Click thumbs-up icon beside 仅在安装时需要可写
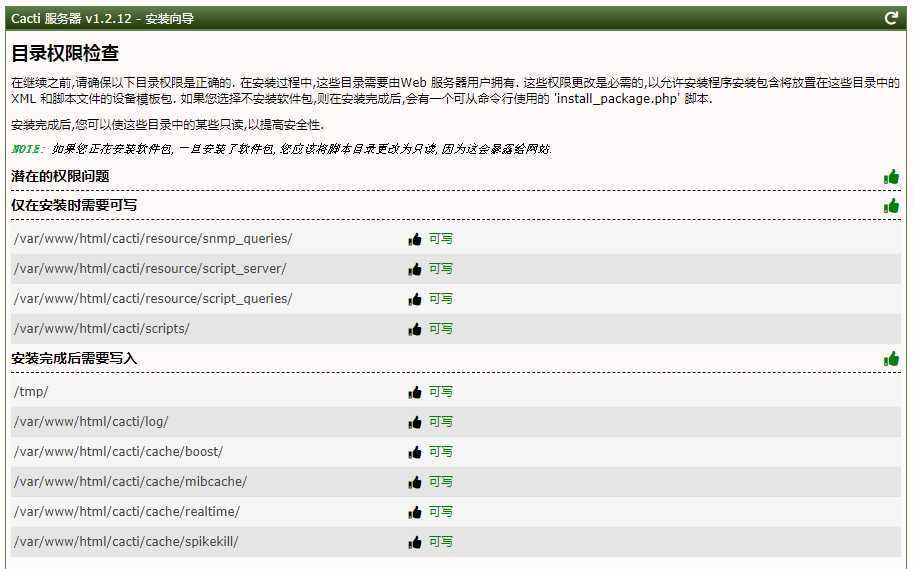Image resolution: width=913 pixels, height=569 pixels. [891, 206]
